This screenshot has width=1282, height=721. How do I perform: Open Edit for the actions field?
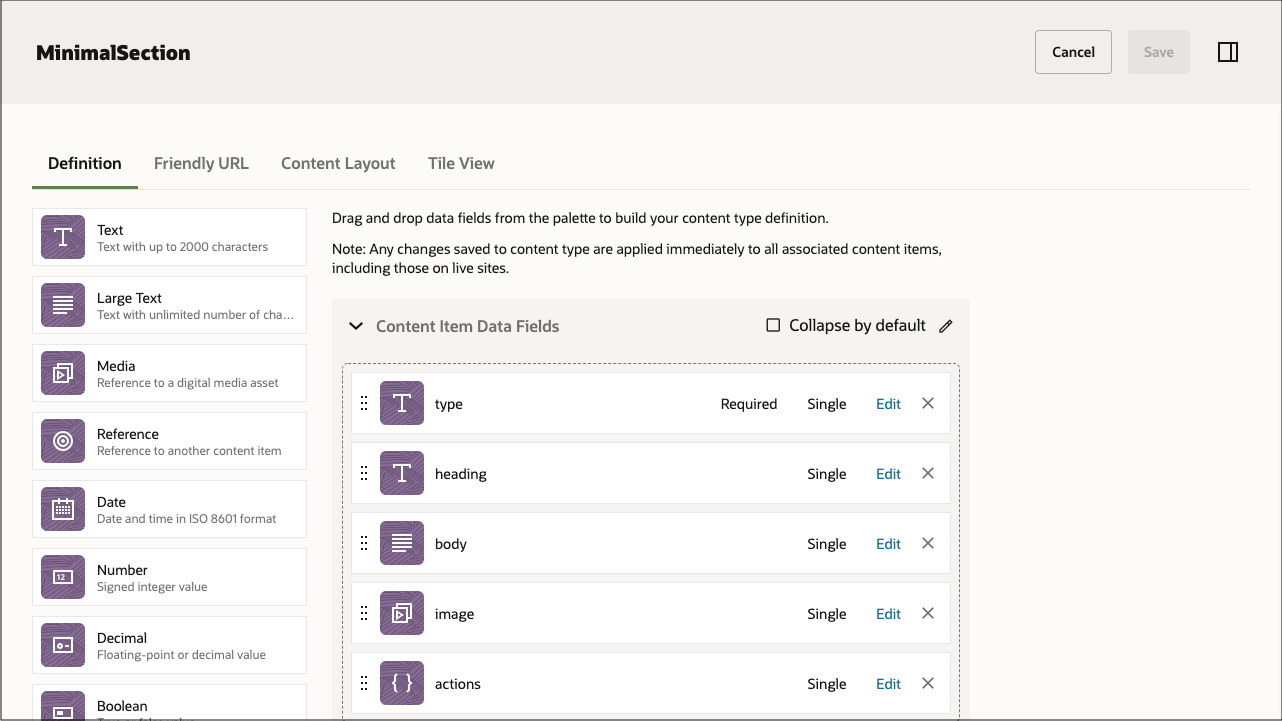888,684
